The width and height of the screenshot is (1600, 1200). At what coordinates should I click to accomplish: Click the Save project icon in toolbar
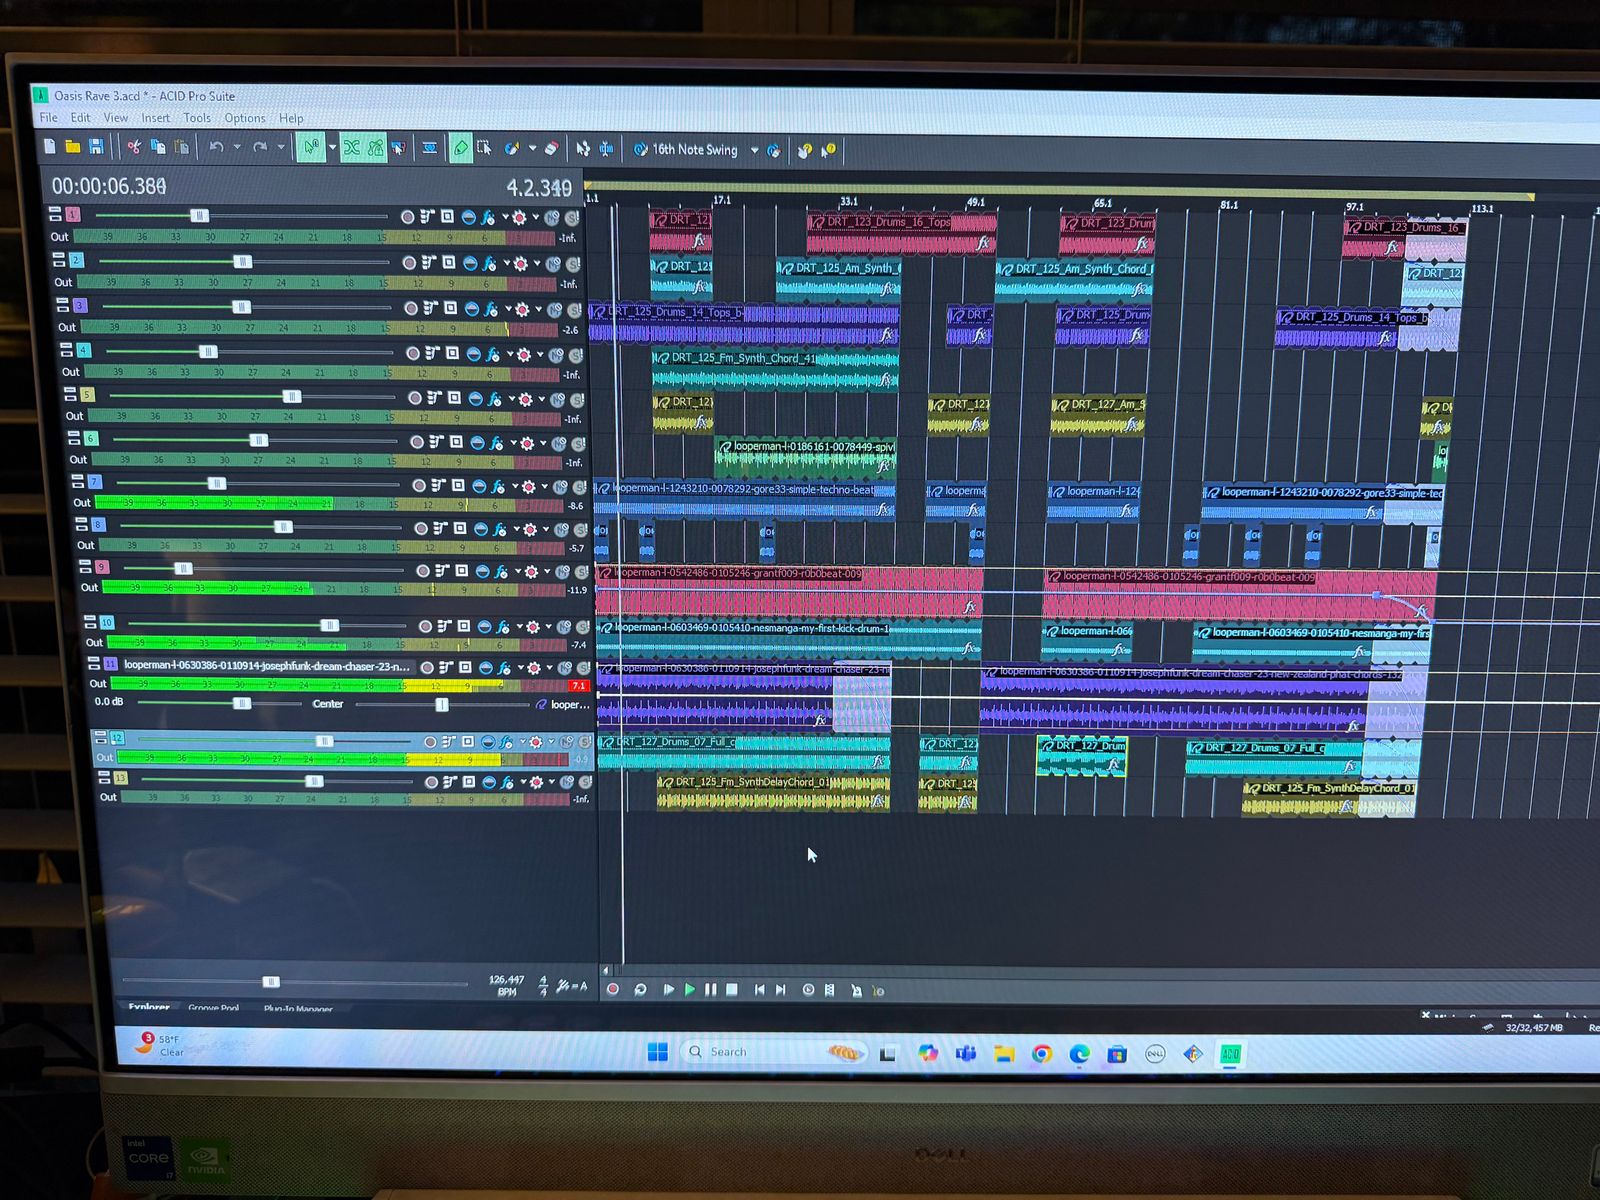(x=96, y=147)
